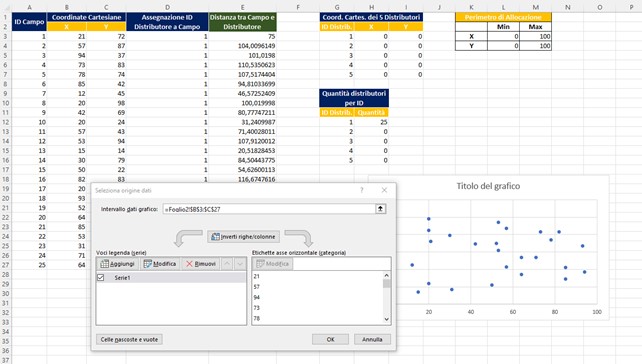Select cell with value 31,2409987
The image size is (642, 364).
242,122
